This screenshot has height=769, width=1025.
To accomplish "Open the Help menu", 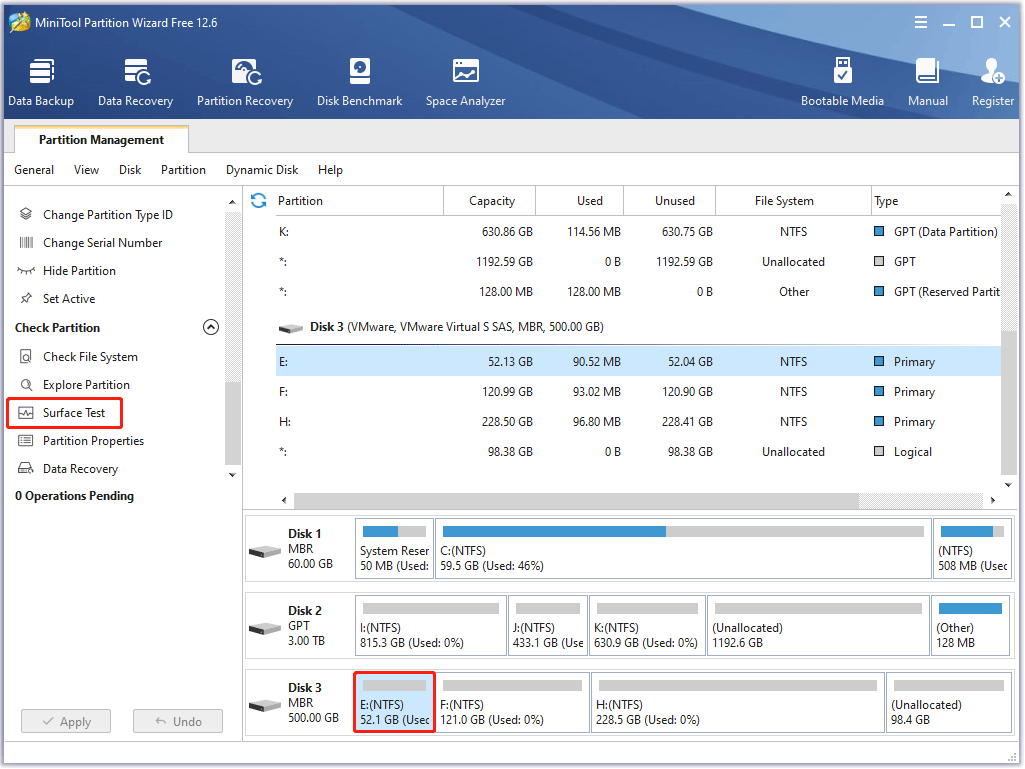I will point(330,170).
